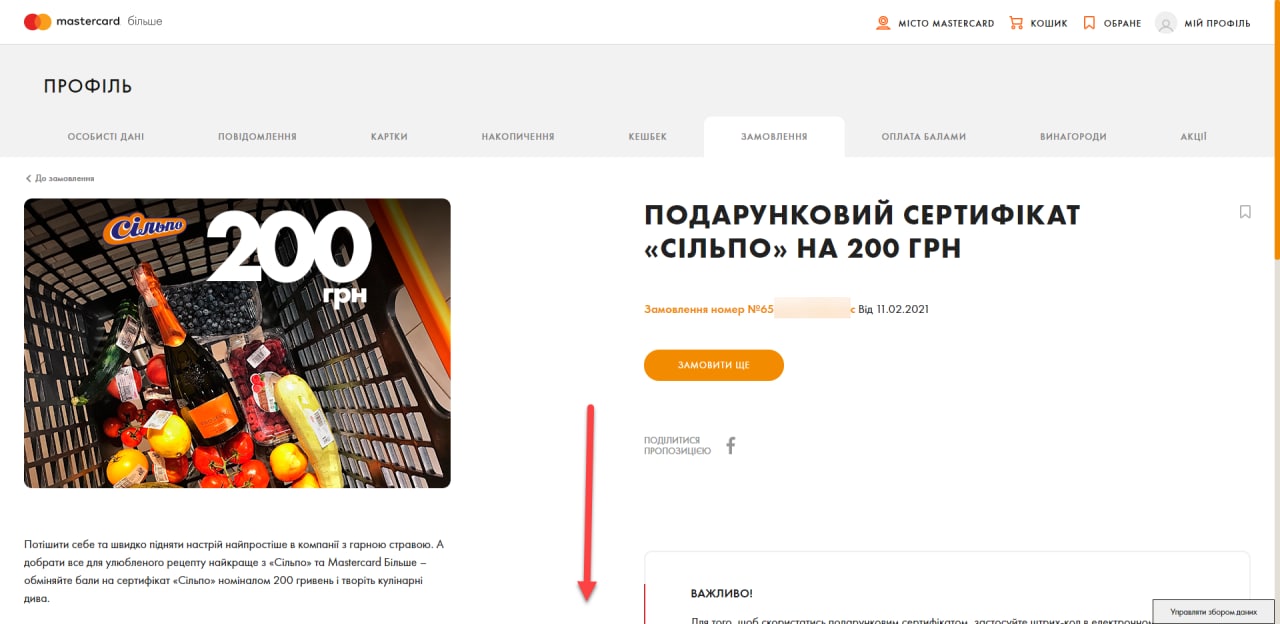Select the Оплата балами tab
The image size is (1280, 624).
(924, 137)
